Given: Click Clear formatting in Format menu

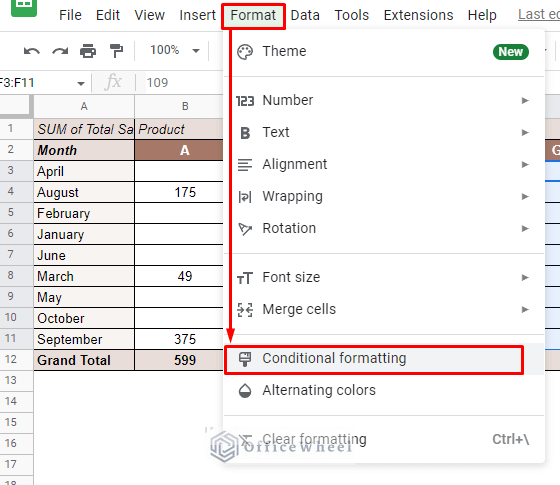Looking at the screenshot, I should click(384, 439).
